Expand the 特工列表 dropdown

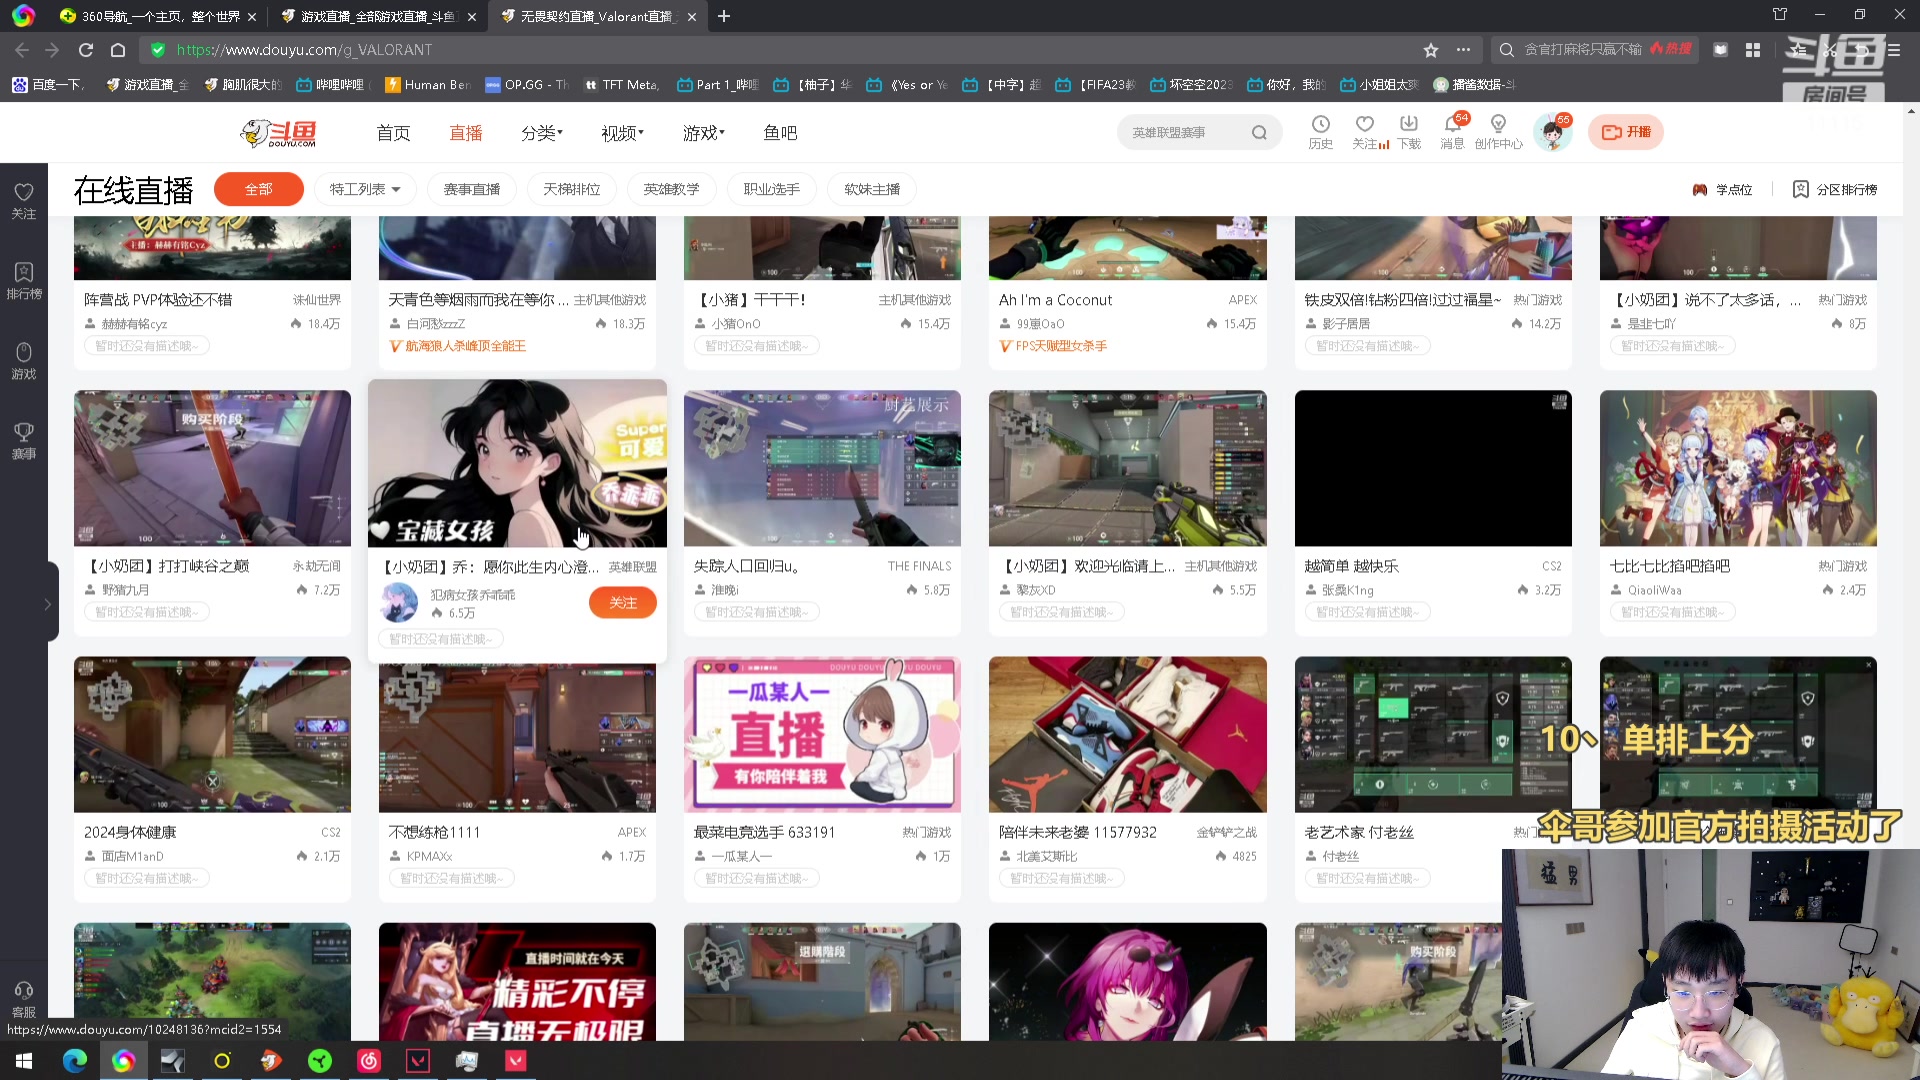365,189
